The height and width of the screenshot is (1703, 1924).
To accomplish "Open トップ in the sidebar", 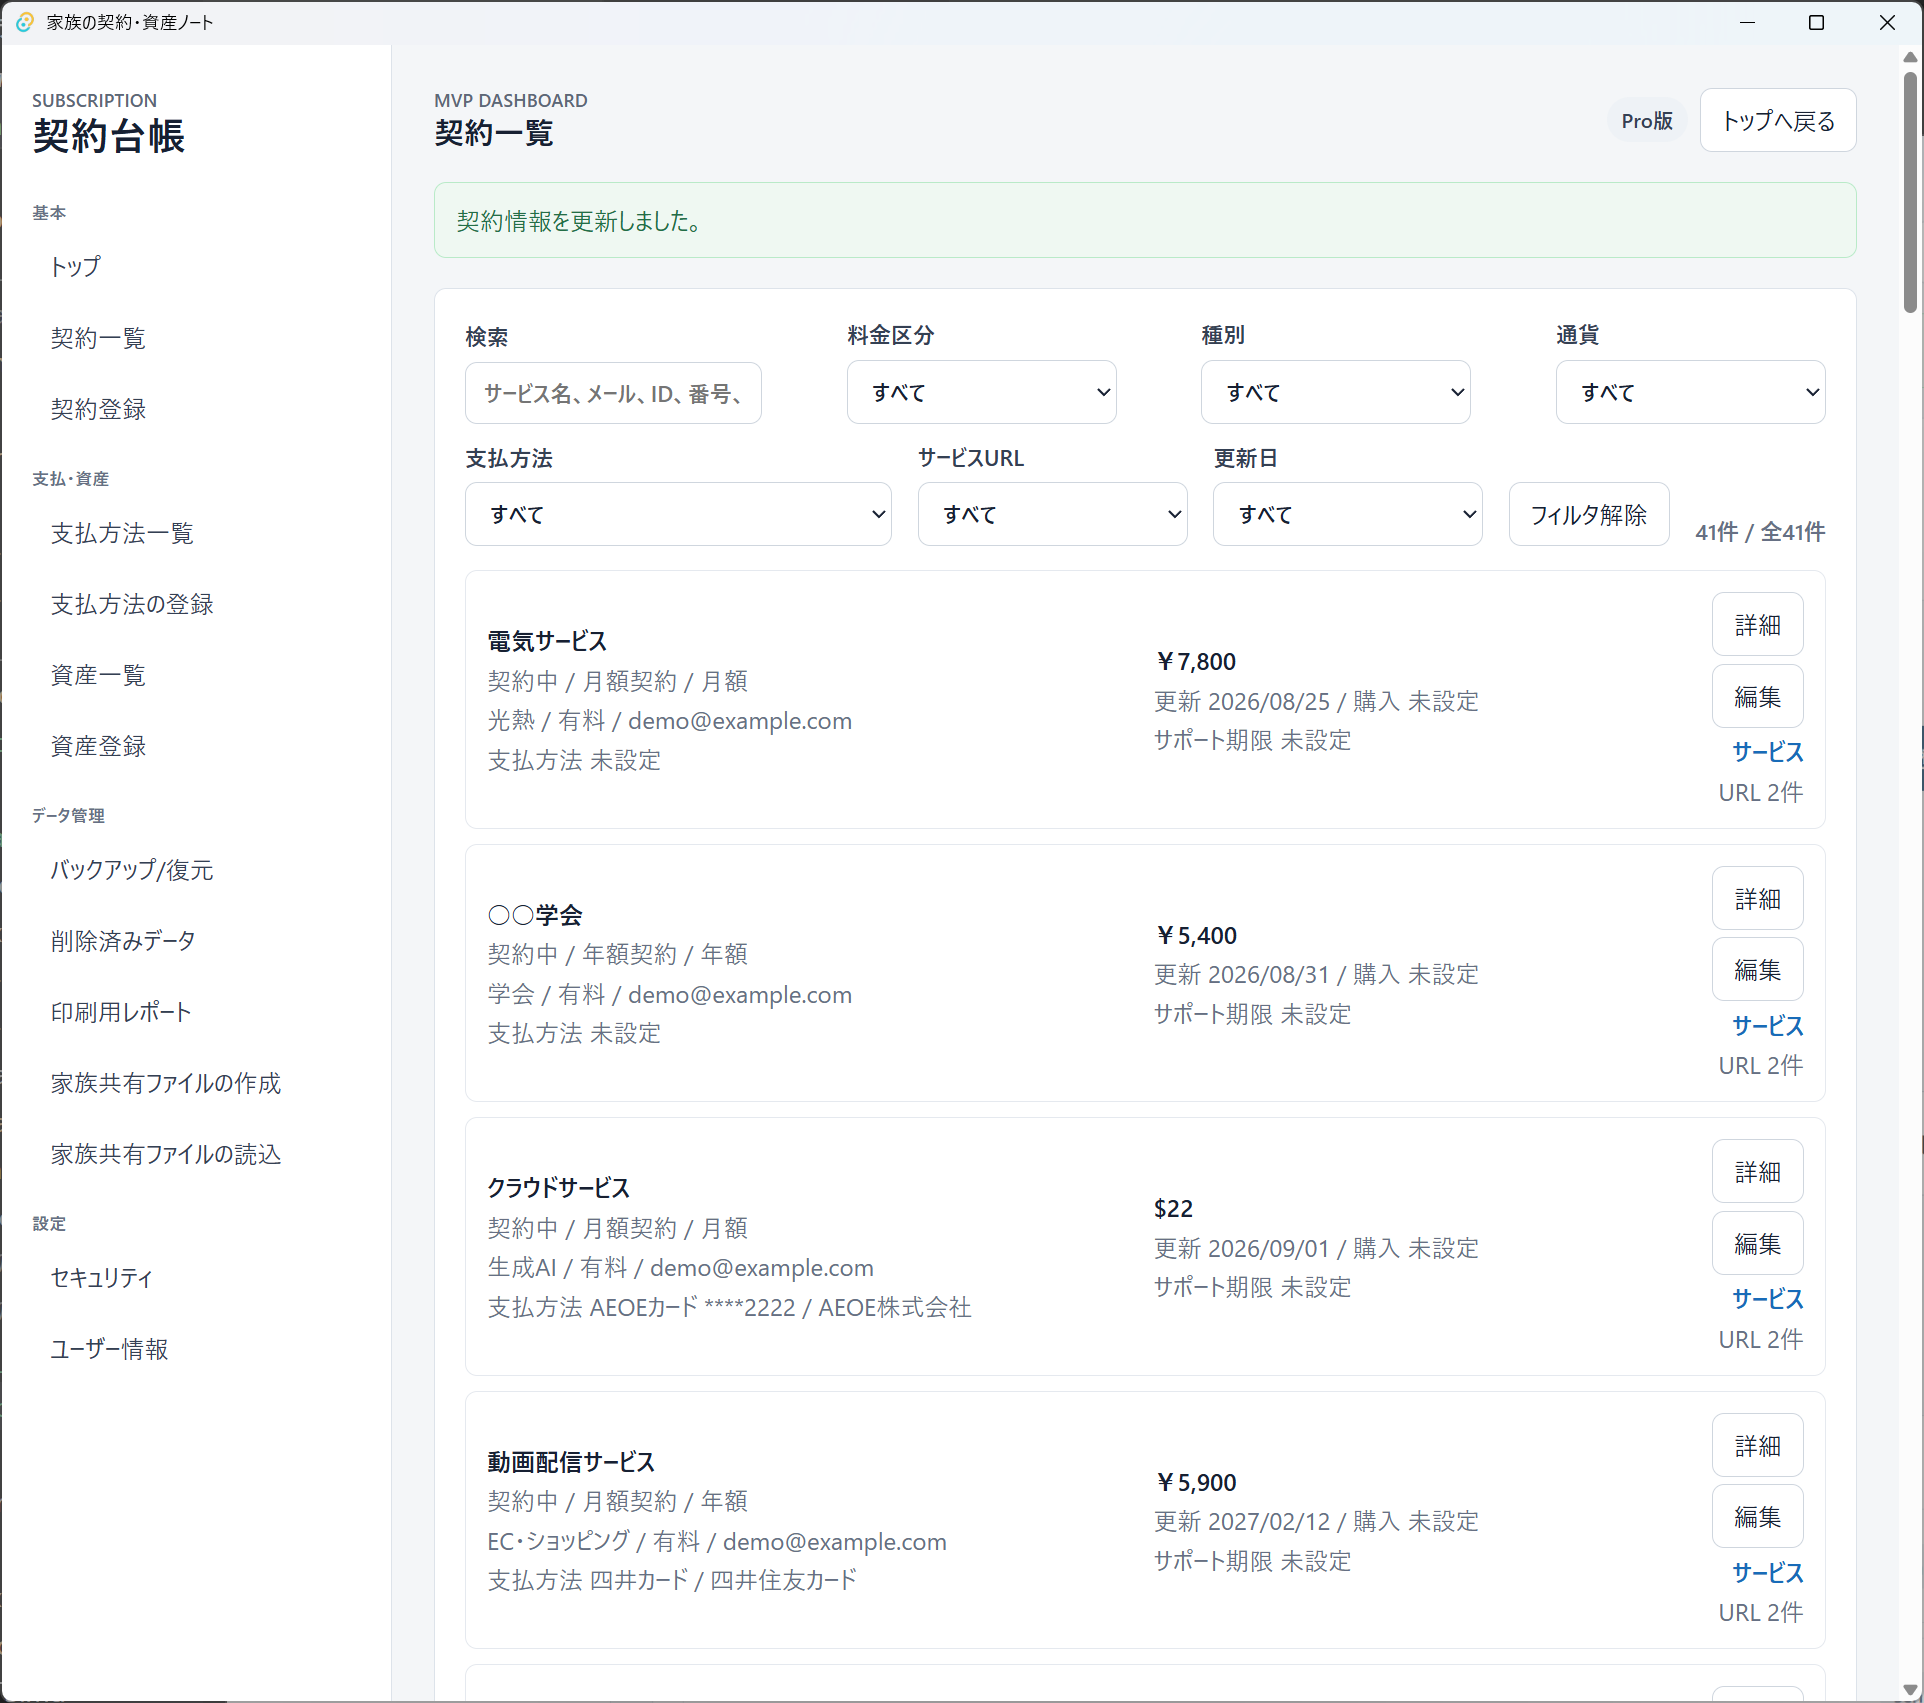I will pos(76,266).
